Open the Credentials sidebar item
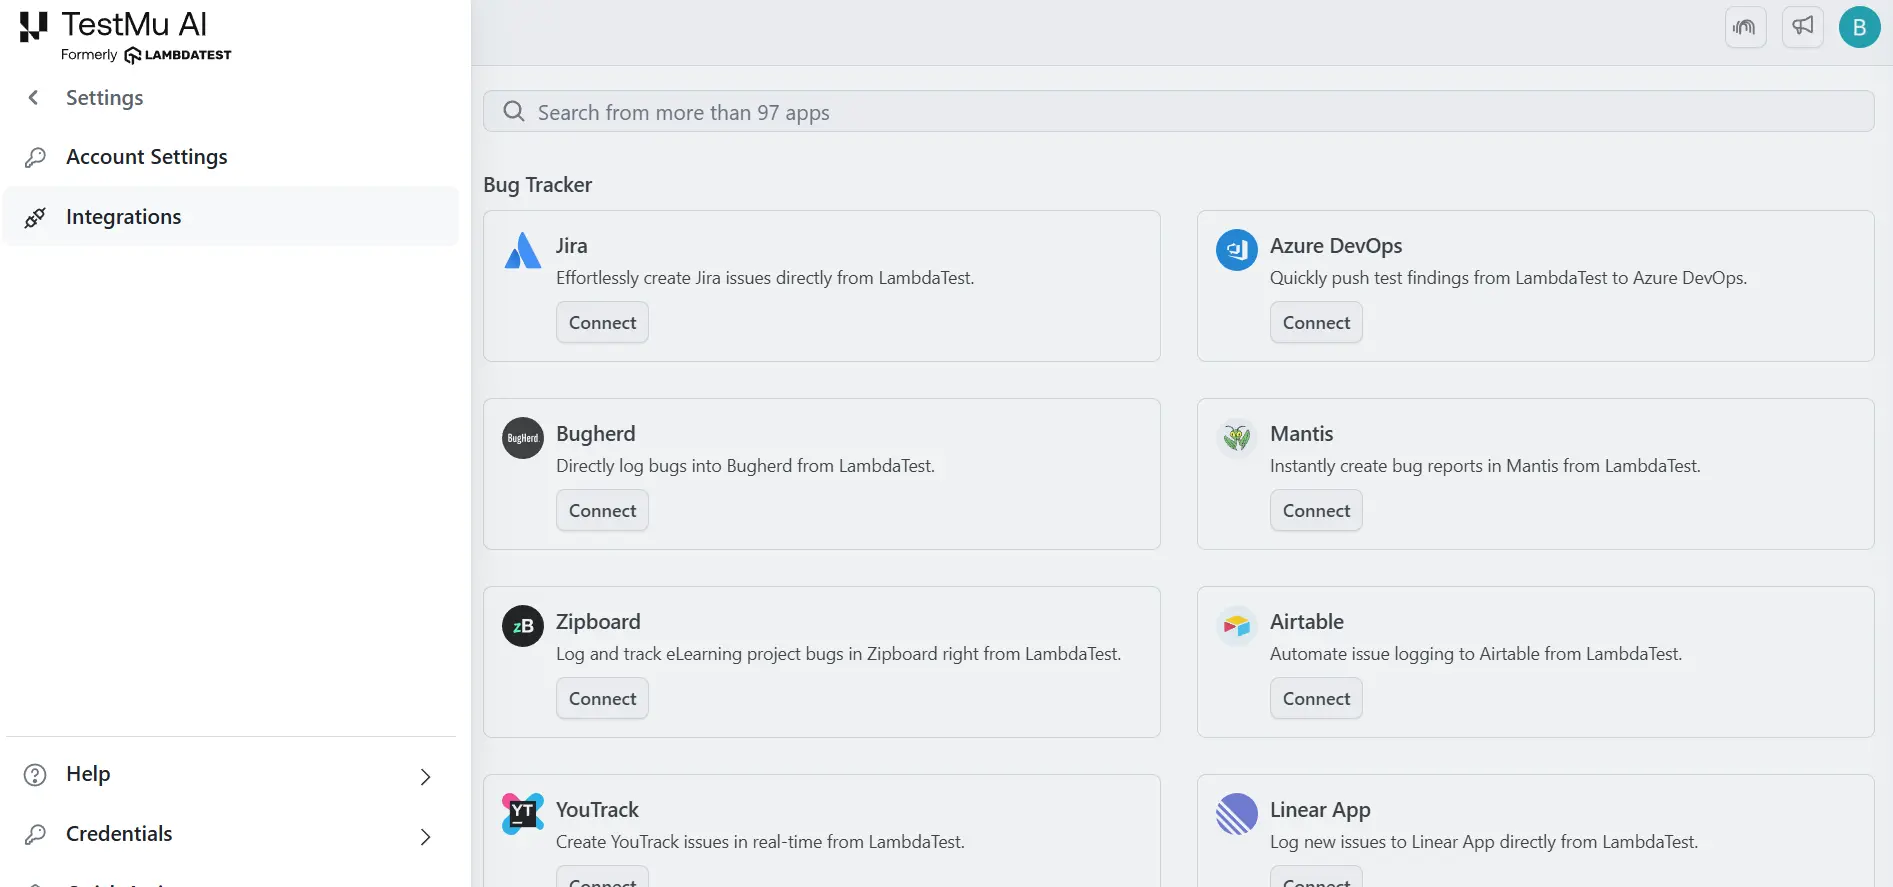 (x=231, y=834)
